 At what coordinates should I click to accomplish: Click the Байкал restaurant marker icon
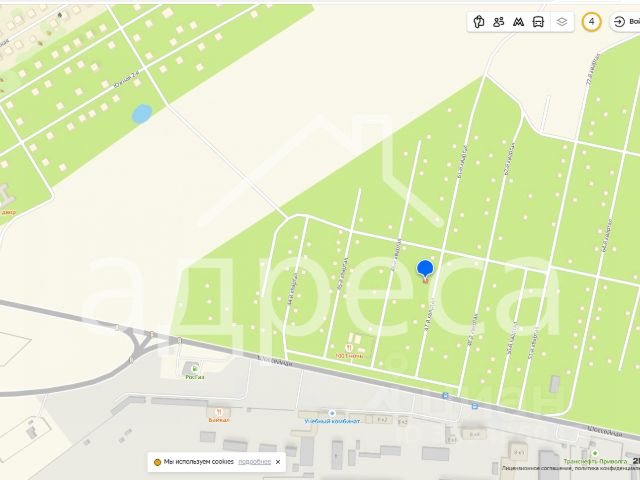click(219, 412)
